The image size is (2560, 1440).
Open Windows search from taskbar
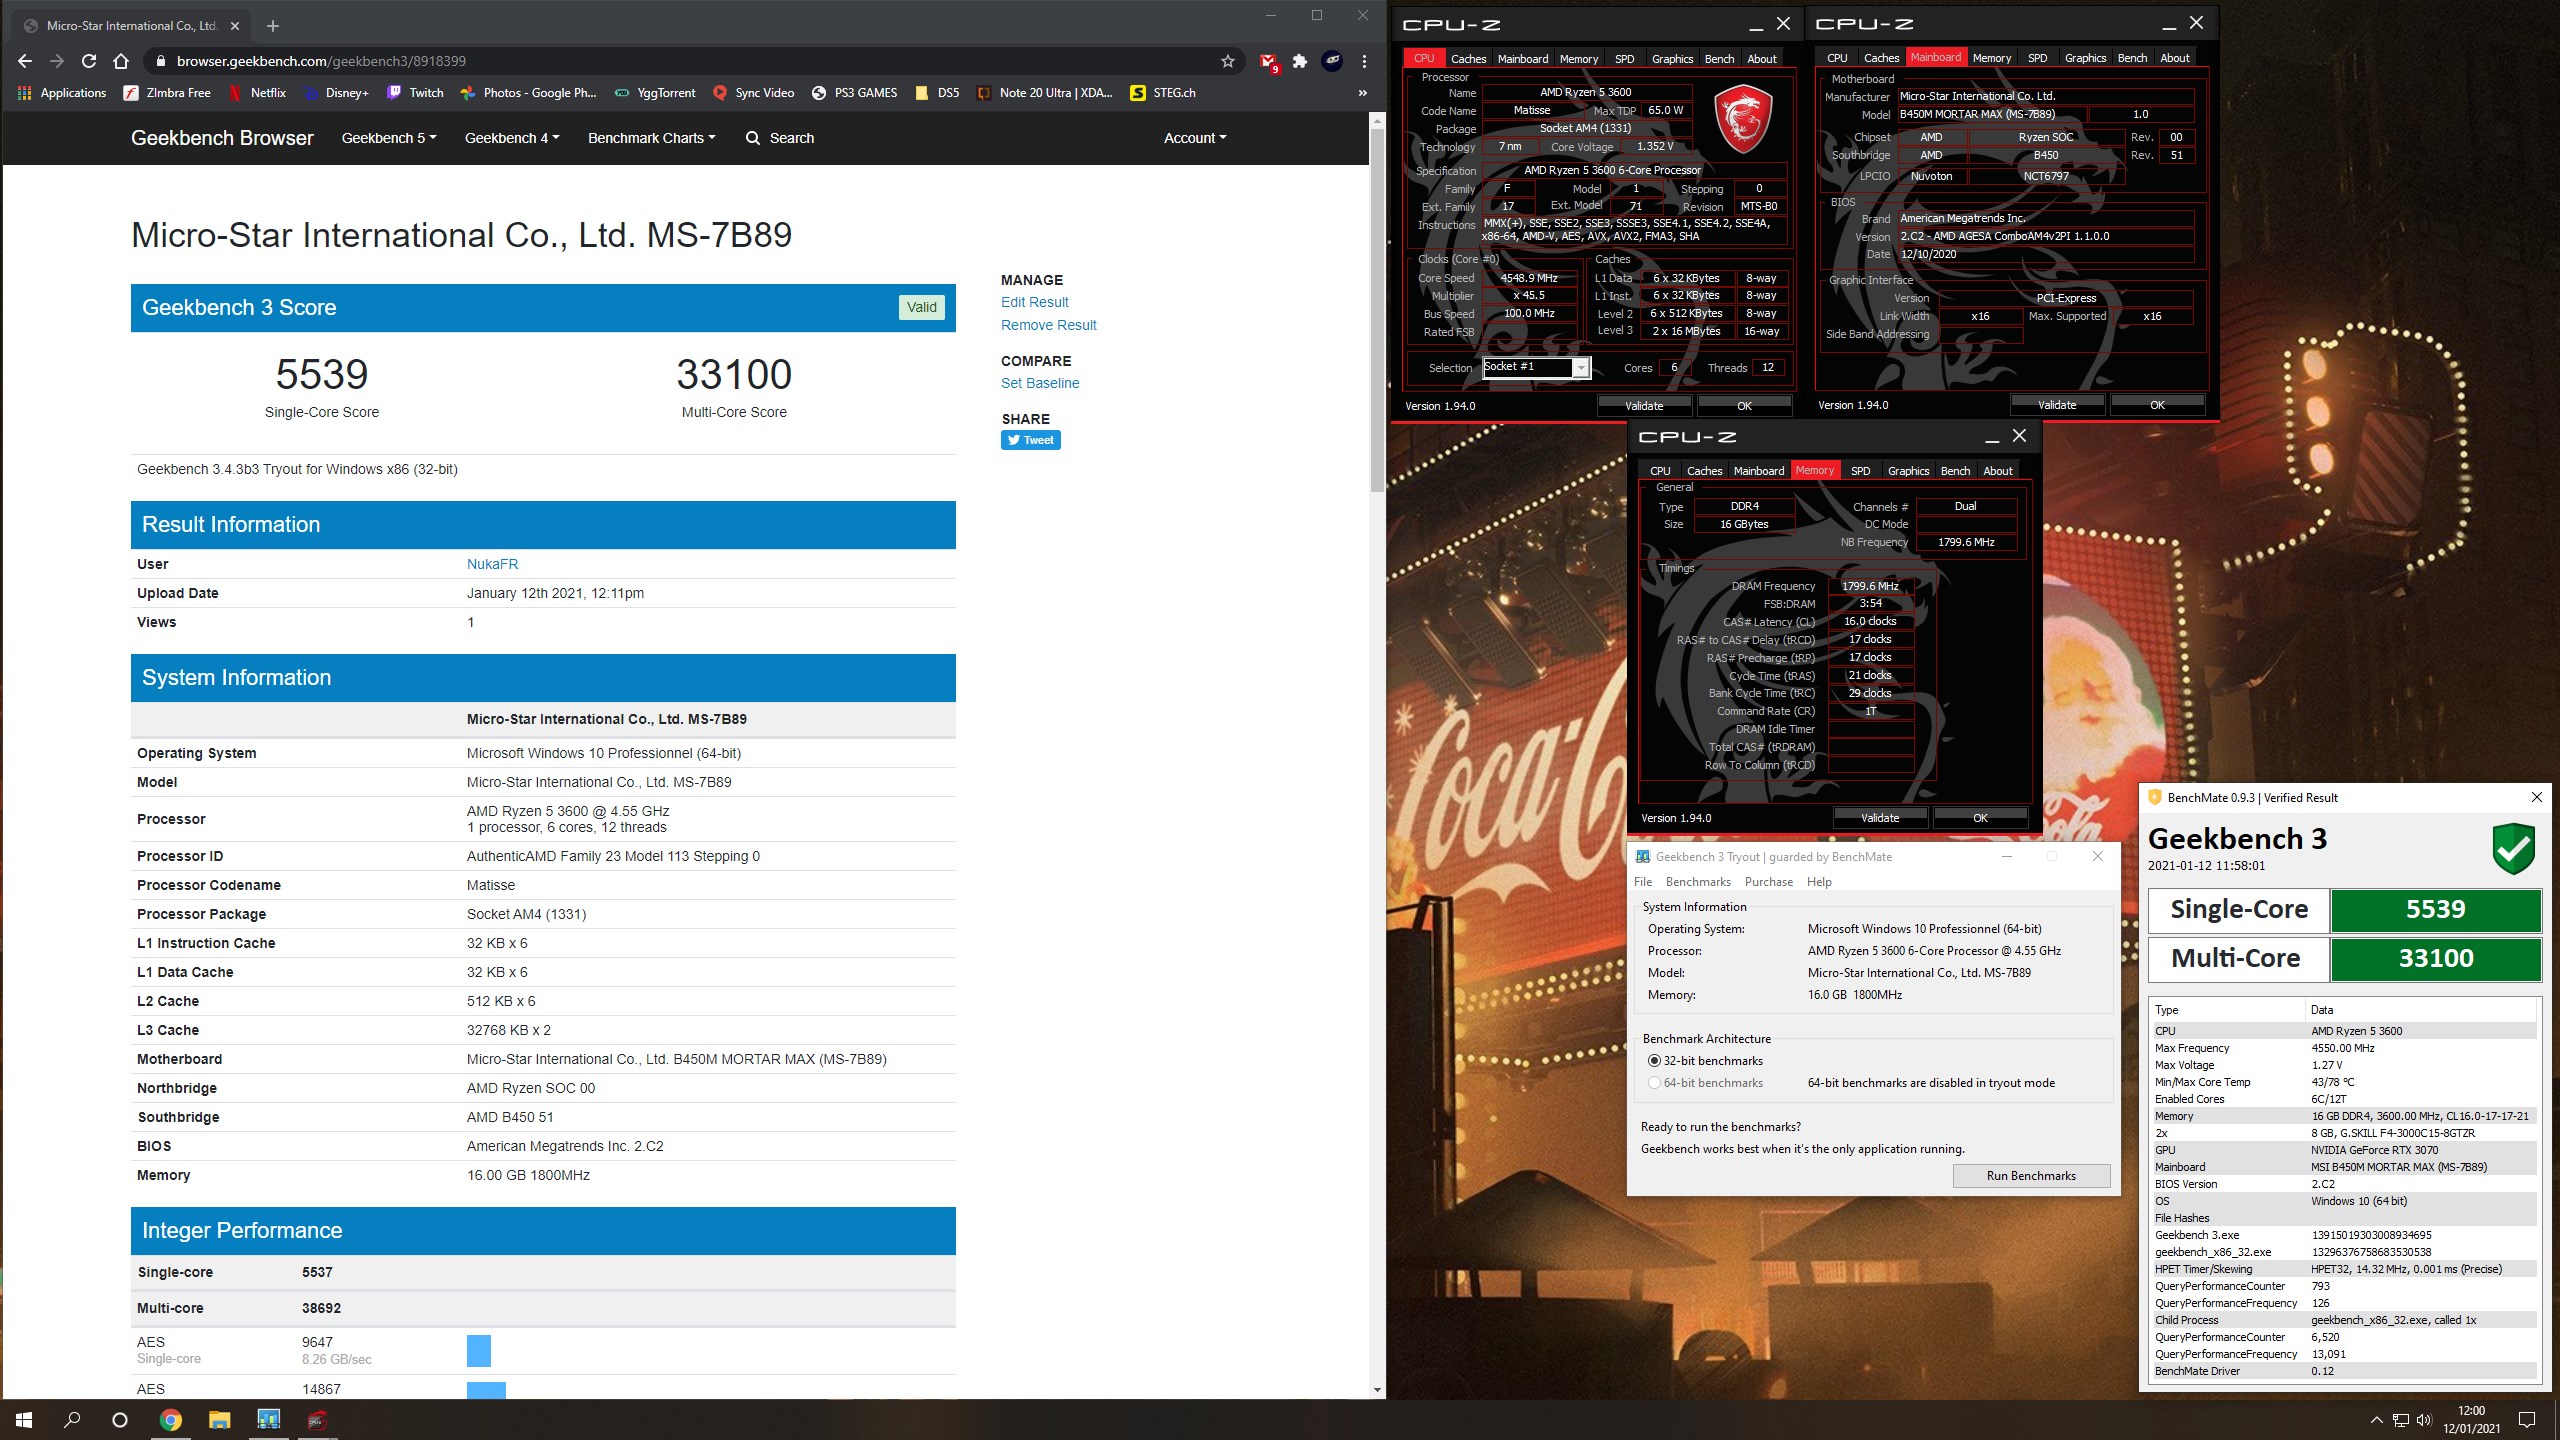(x=72, y=1420)
